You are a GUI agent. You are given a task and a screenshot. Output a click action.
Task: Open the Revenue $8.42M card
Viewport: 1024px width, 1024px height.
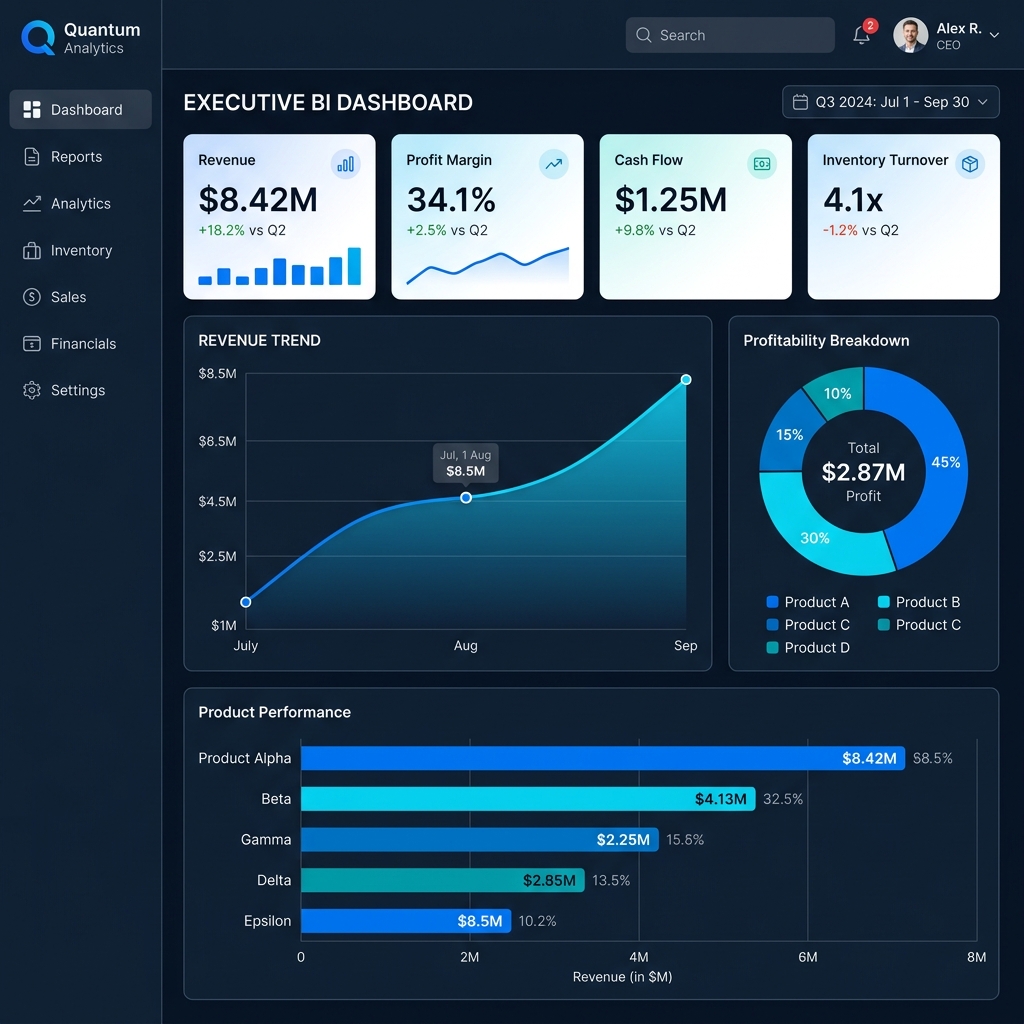click(280, 217)
